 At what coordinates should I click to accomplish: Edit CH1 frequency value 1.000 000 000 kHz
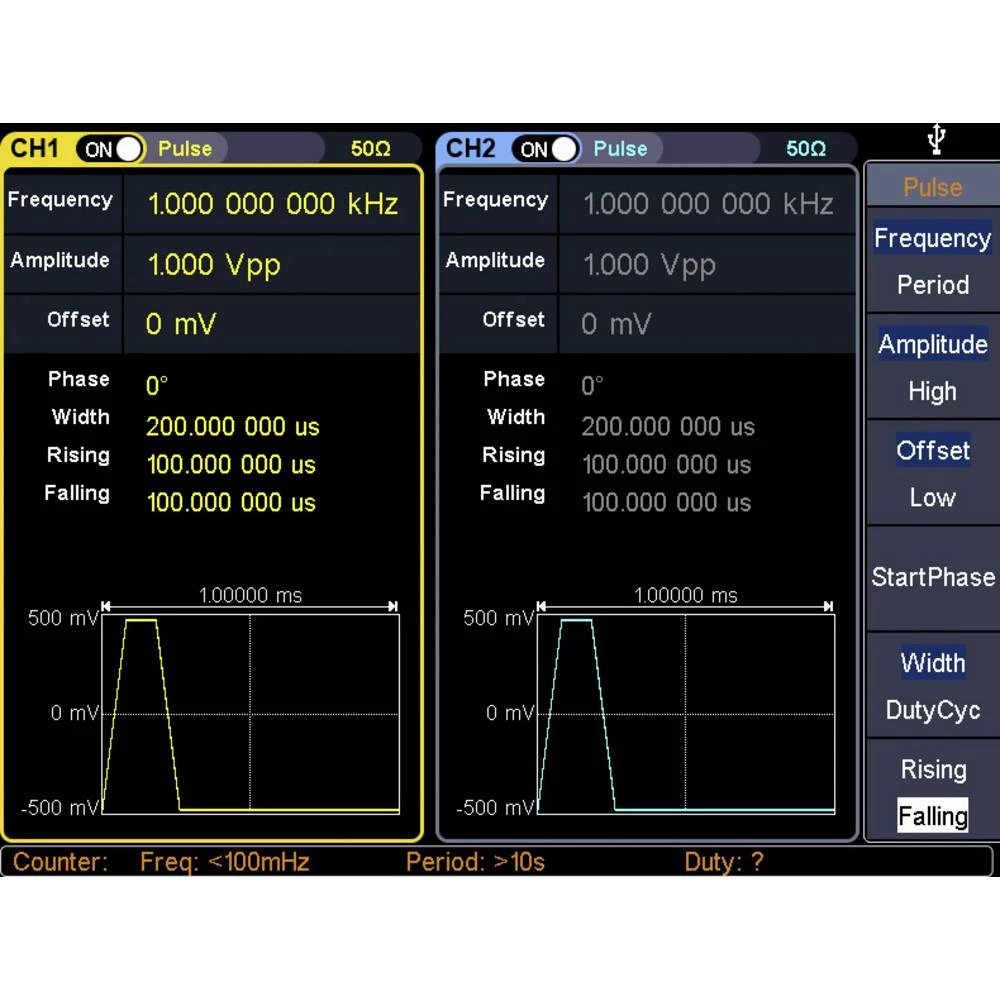272,204
